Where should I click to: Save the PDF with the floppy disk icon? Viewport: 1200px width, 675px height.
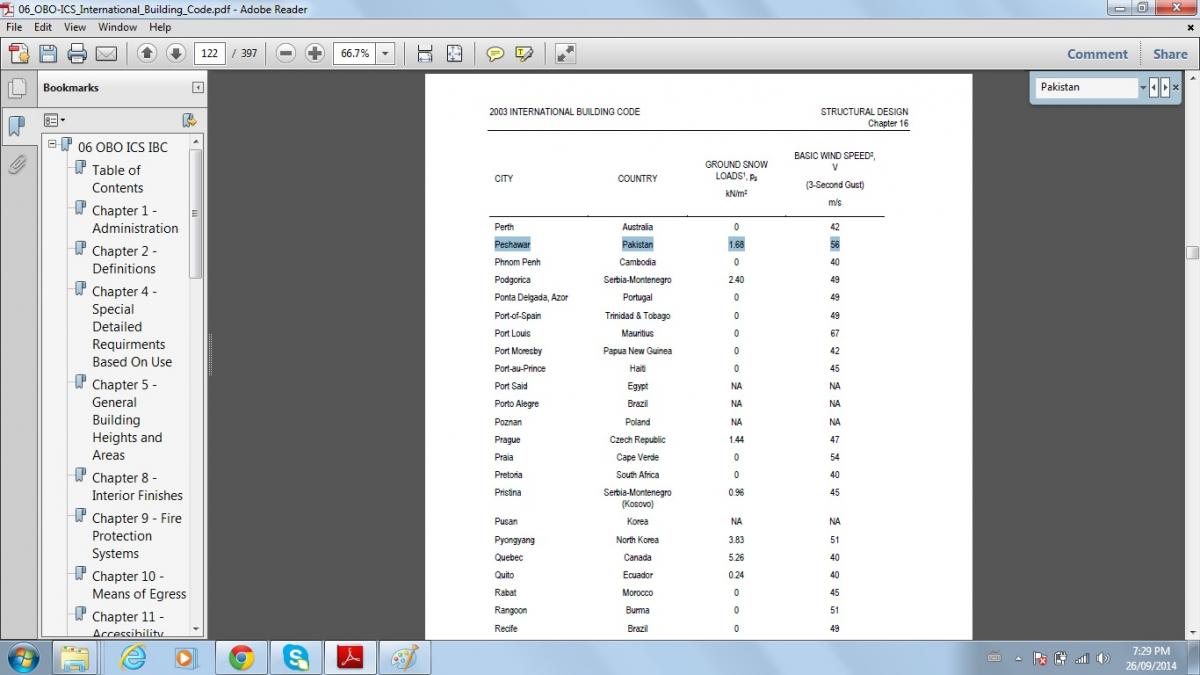[x=49, y=54]
